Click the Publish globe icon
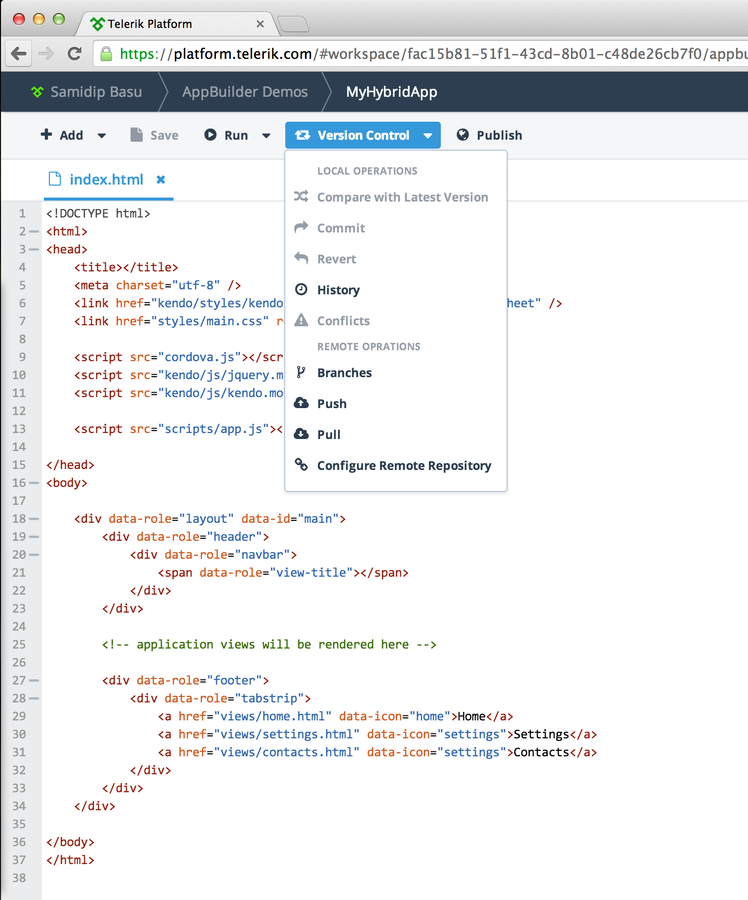The width and height of the screenshot is (748, 900). [462, 135]
